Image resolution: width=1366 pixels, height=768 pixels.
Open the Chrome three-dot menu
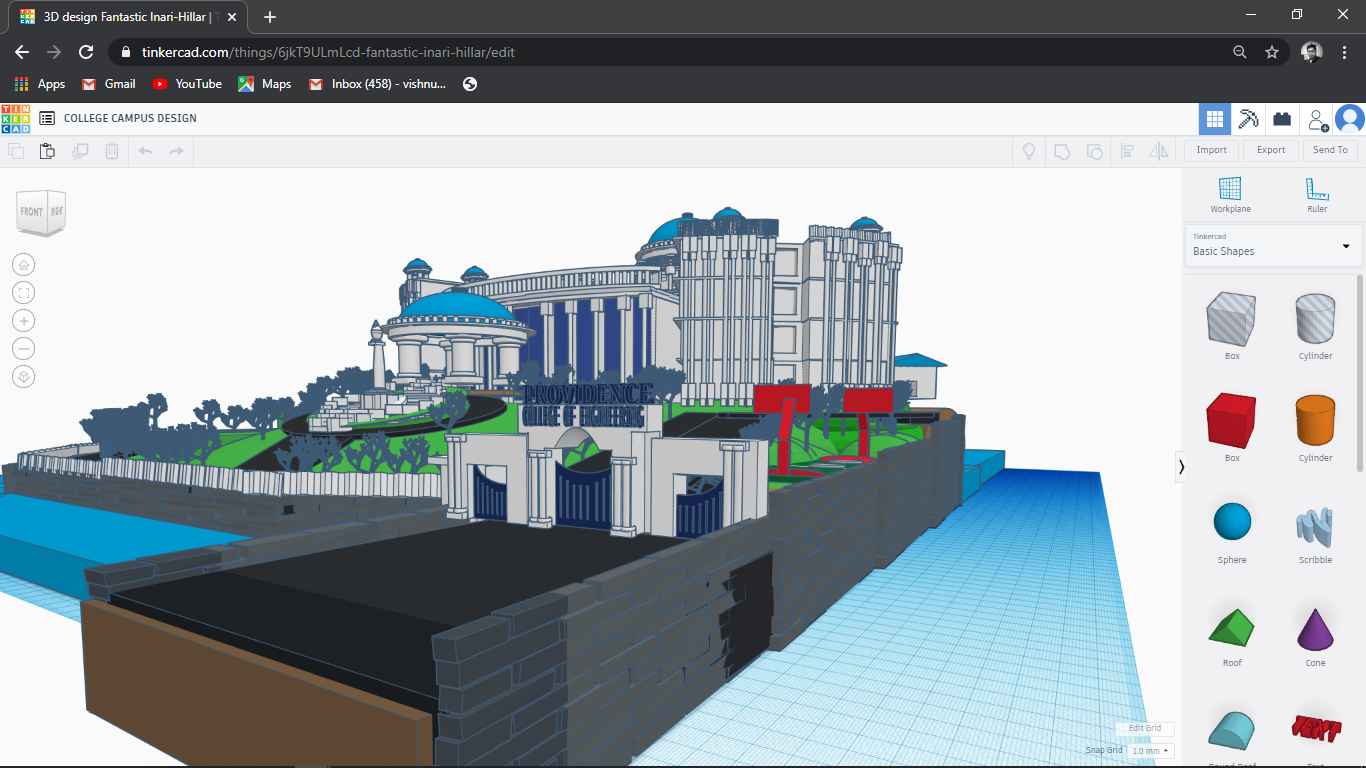1345,52
